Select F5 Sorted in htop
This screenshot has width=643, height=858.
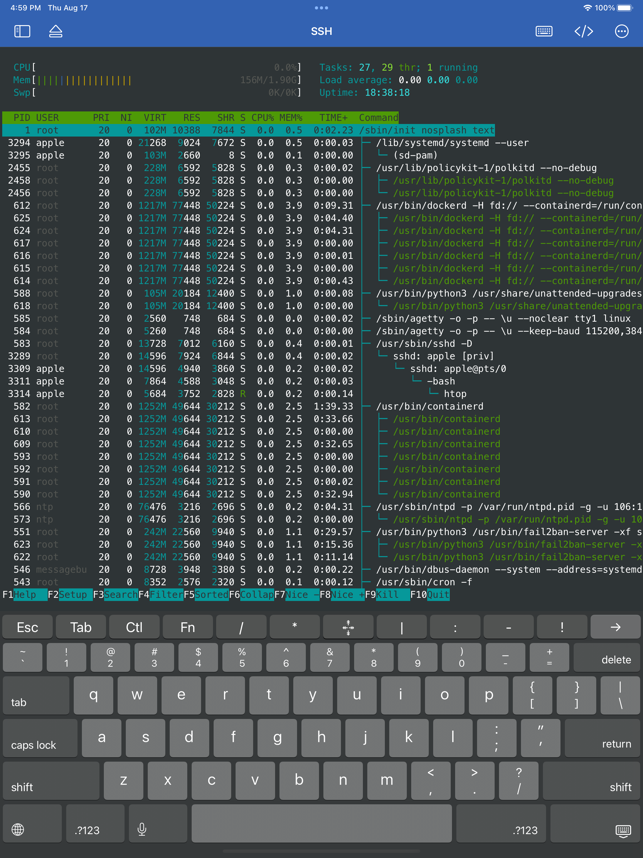tap(206, 594)
